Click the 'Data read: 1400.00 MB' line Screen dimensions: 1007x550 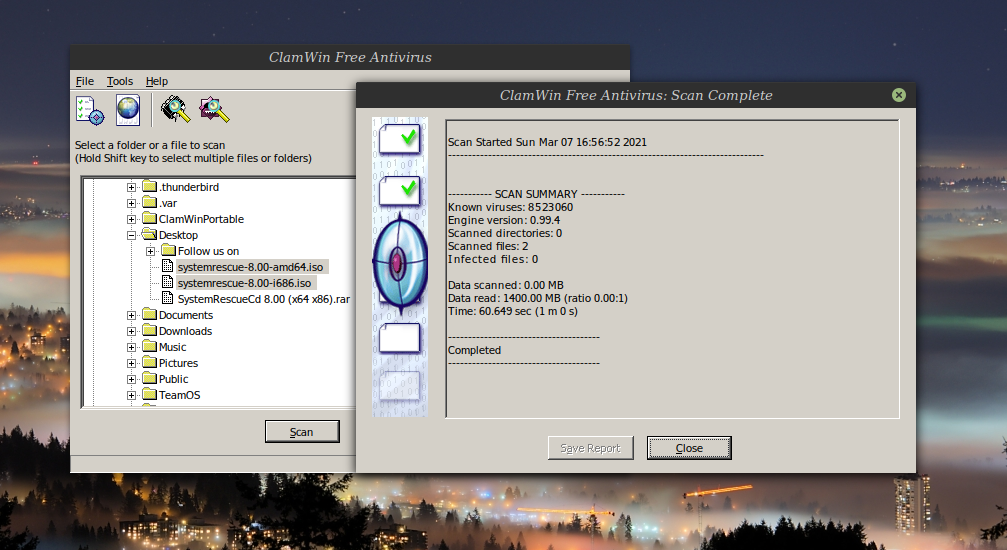click(x=538, y=298)
